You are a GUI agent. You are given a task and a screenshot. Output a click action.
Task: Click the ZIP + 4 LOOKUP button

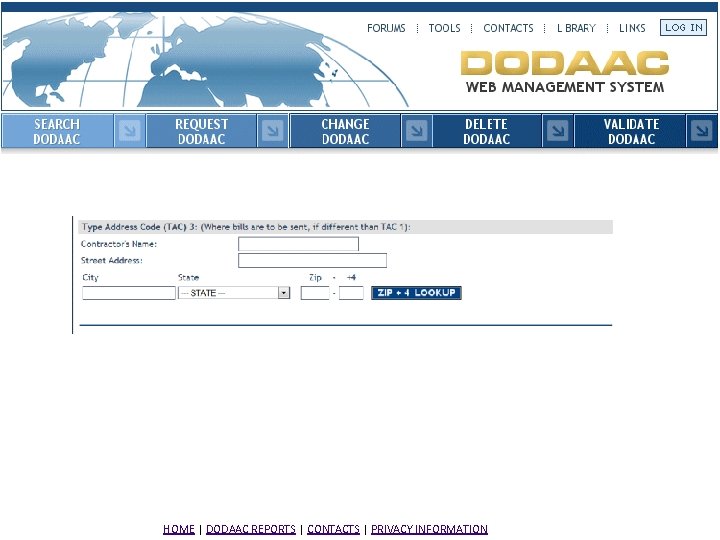click(x=416, y=292)
